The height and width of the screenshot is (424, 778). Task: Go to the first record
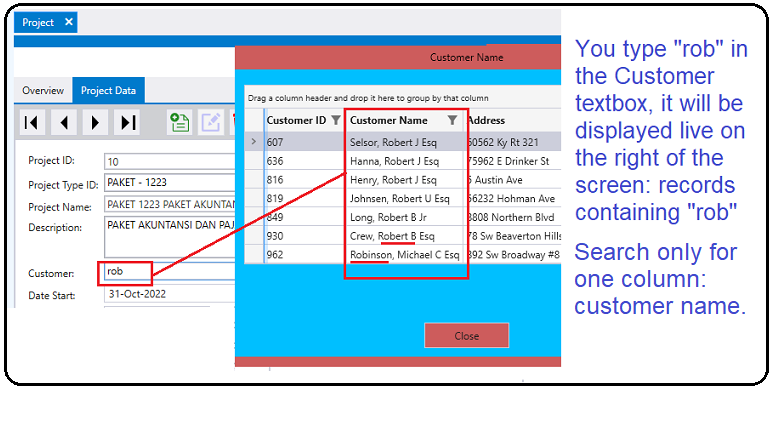(x=32, y=122)
